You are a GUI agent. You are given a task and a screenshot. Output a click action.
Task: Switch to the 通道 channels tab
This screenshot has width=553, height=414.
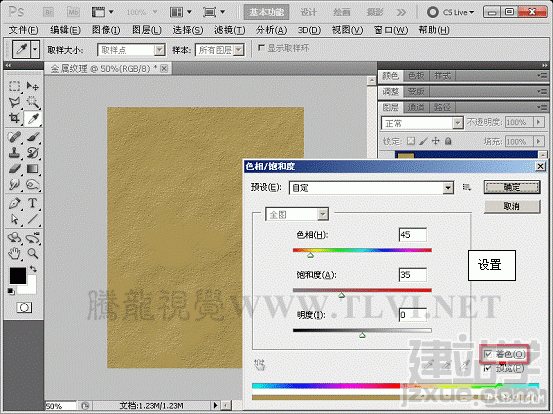coord(416,107)
